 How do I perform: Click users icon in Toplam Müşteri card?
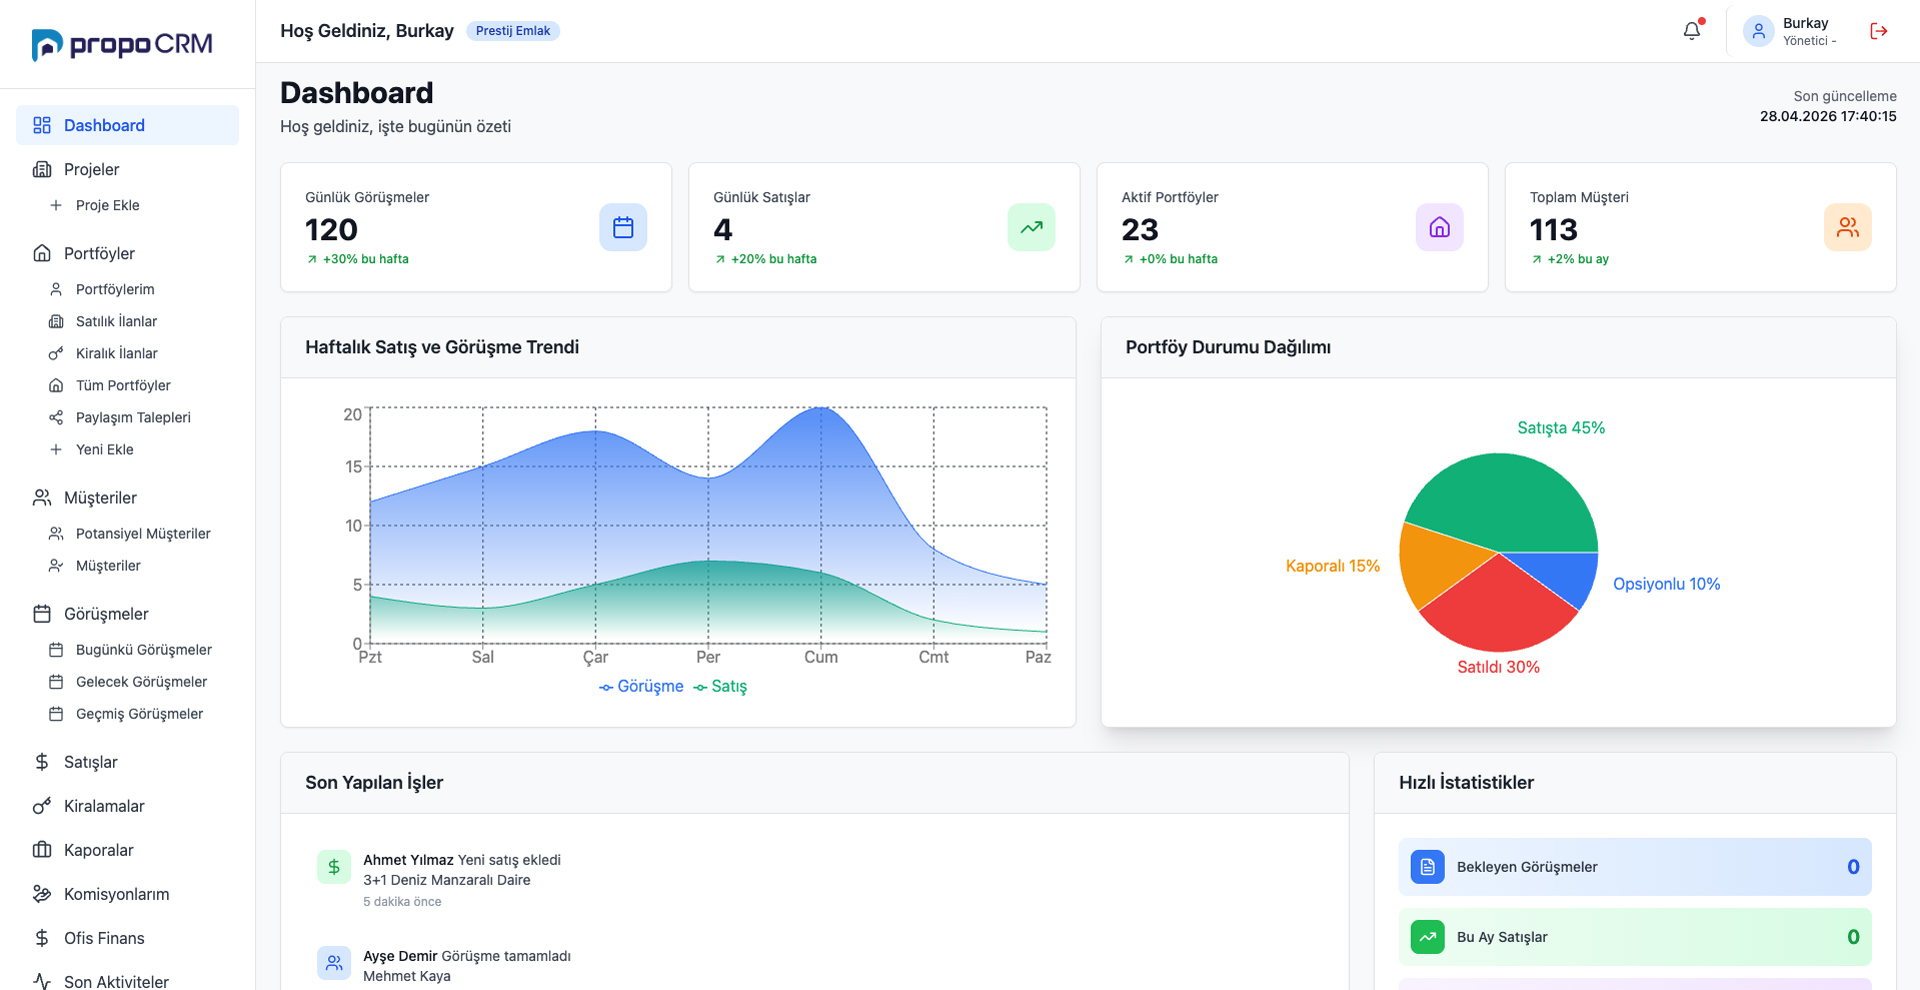tap(1847, 228)
